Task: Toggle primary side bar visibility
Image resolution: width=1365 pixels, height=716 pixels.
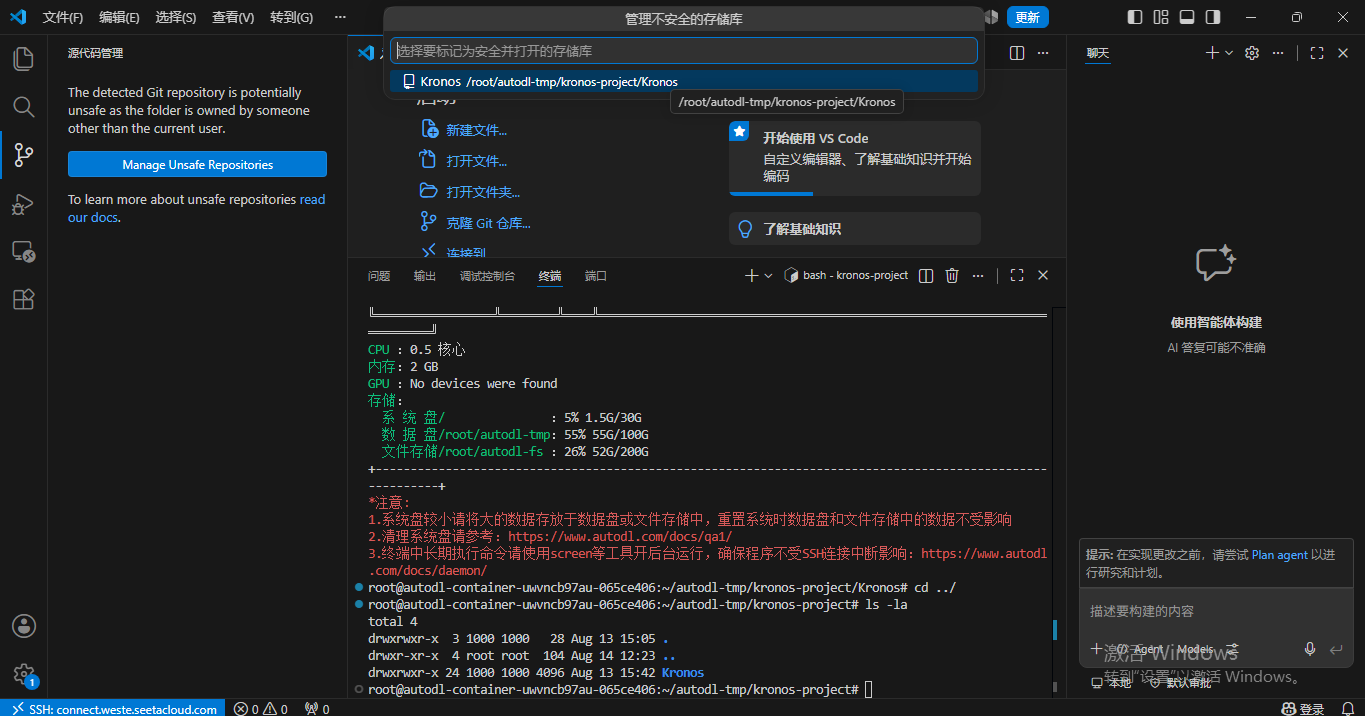Action: click(1135, 17)
